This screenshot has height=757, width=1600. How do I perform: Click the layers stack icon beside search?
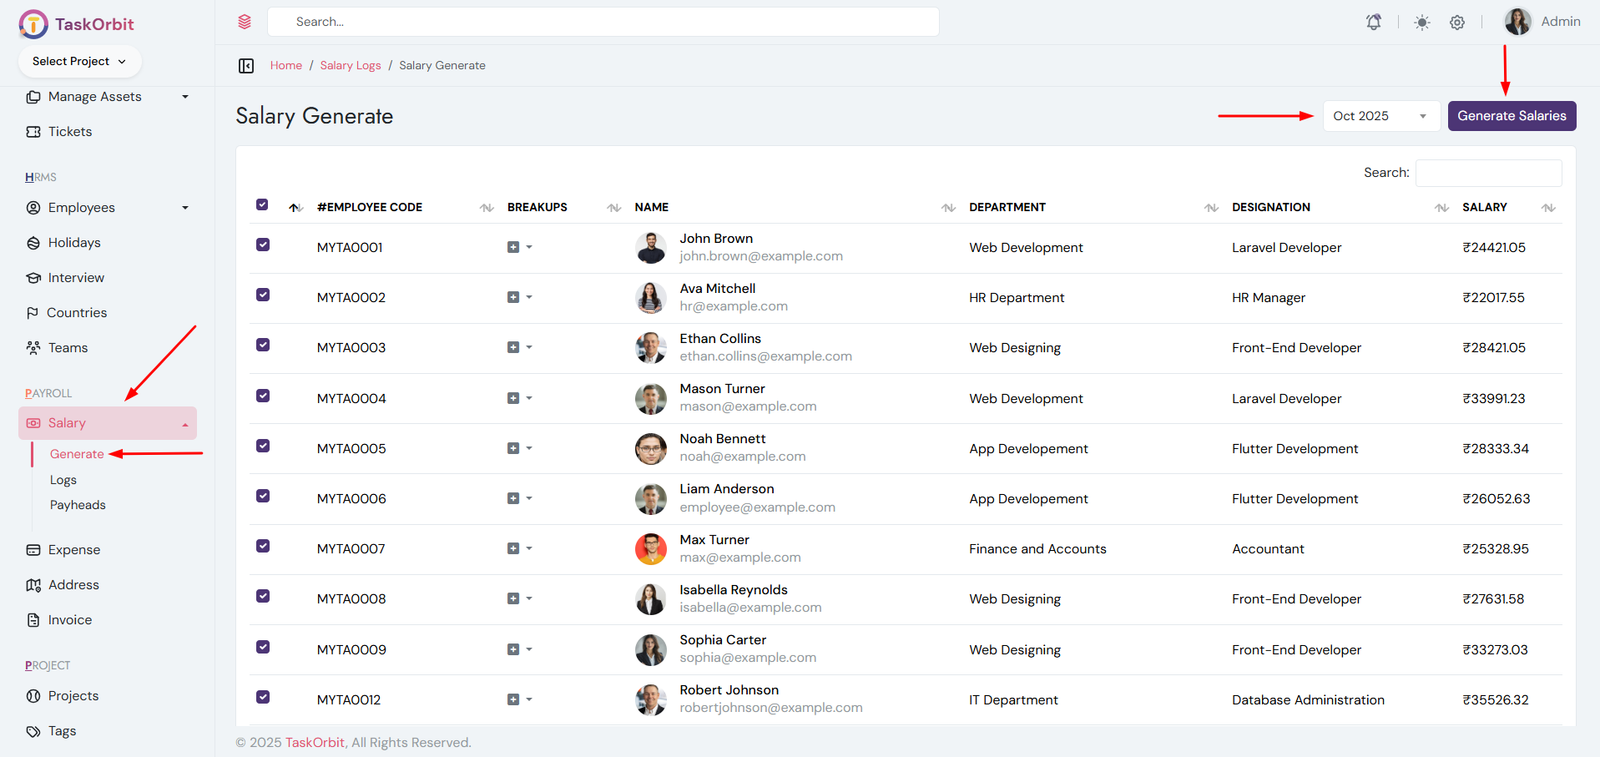click(x=244, y=22)
